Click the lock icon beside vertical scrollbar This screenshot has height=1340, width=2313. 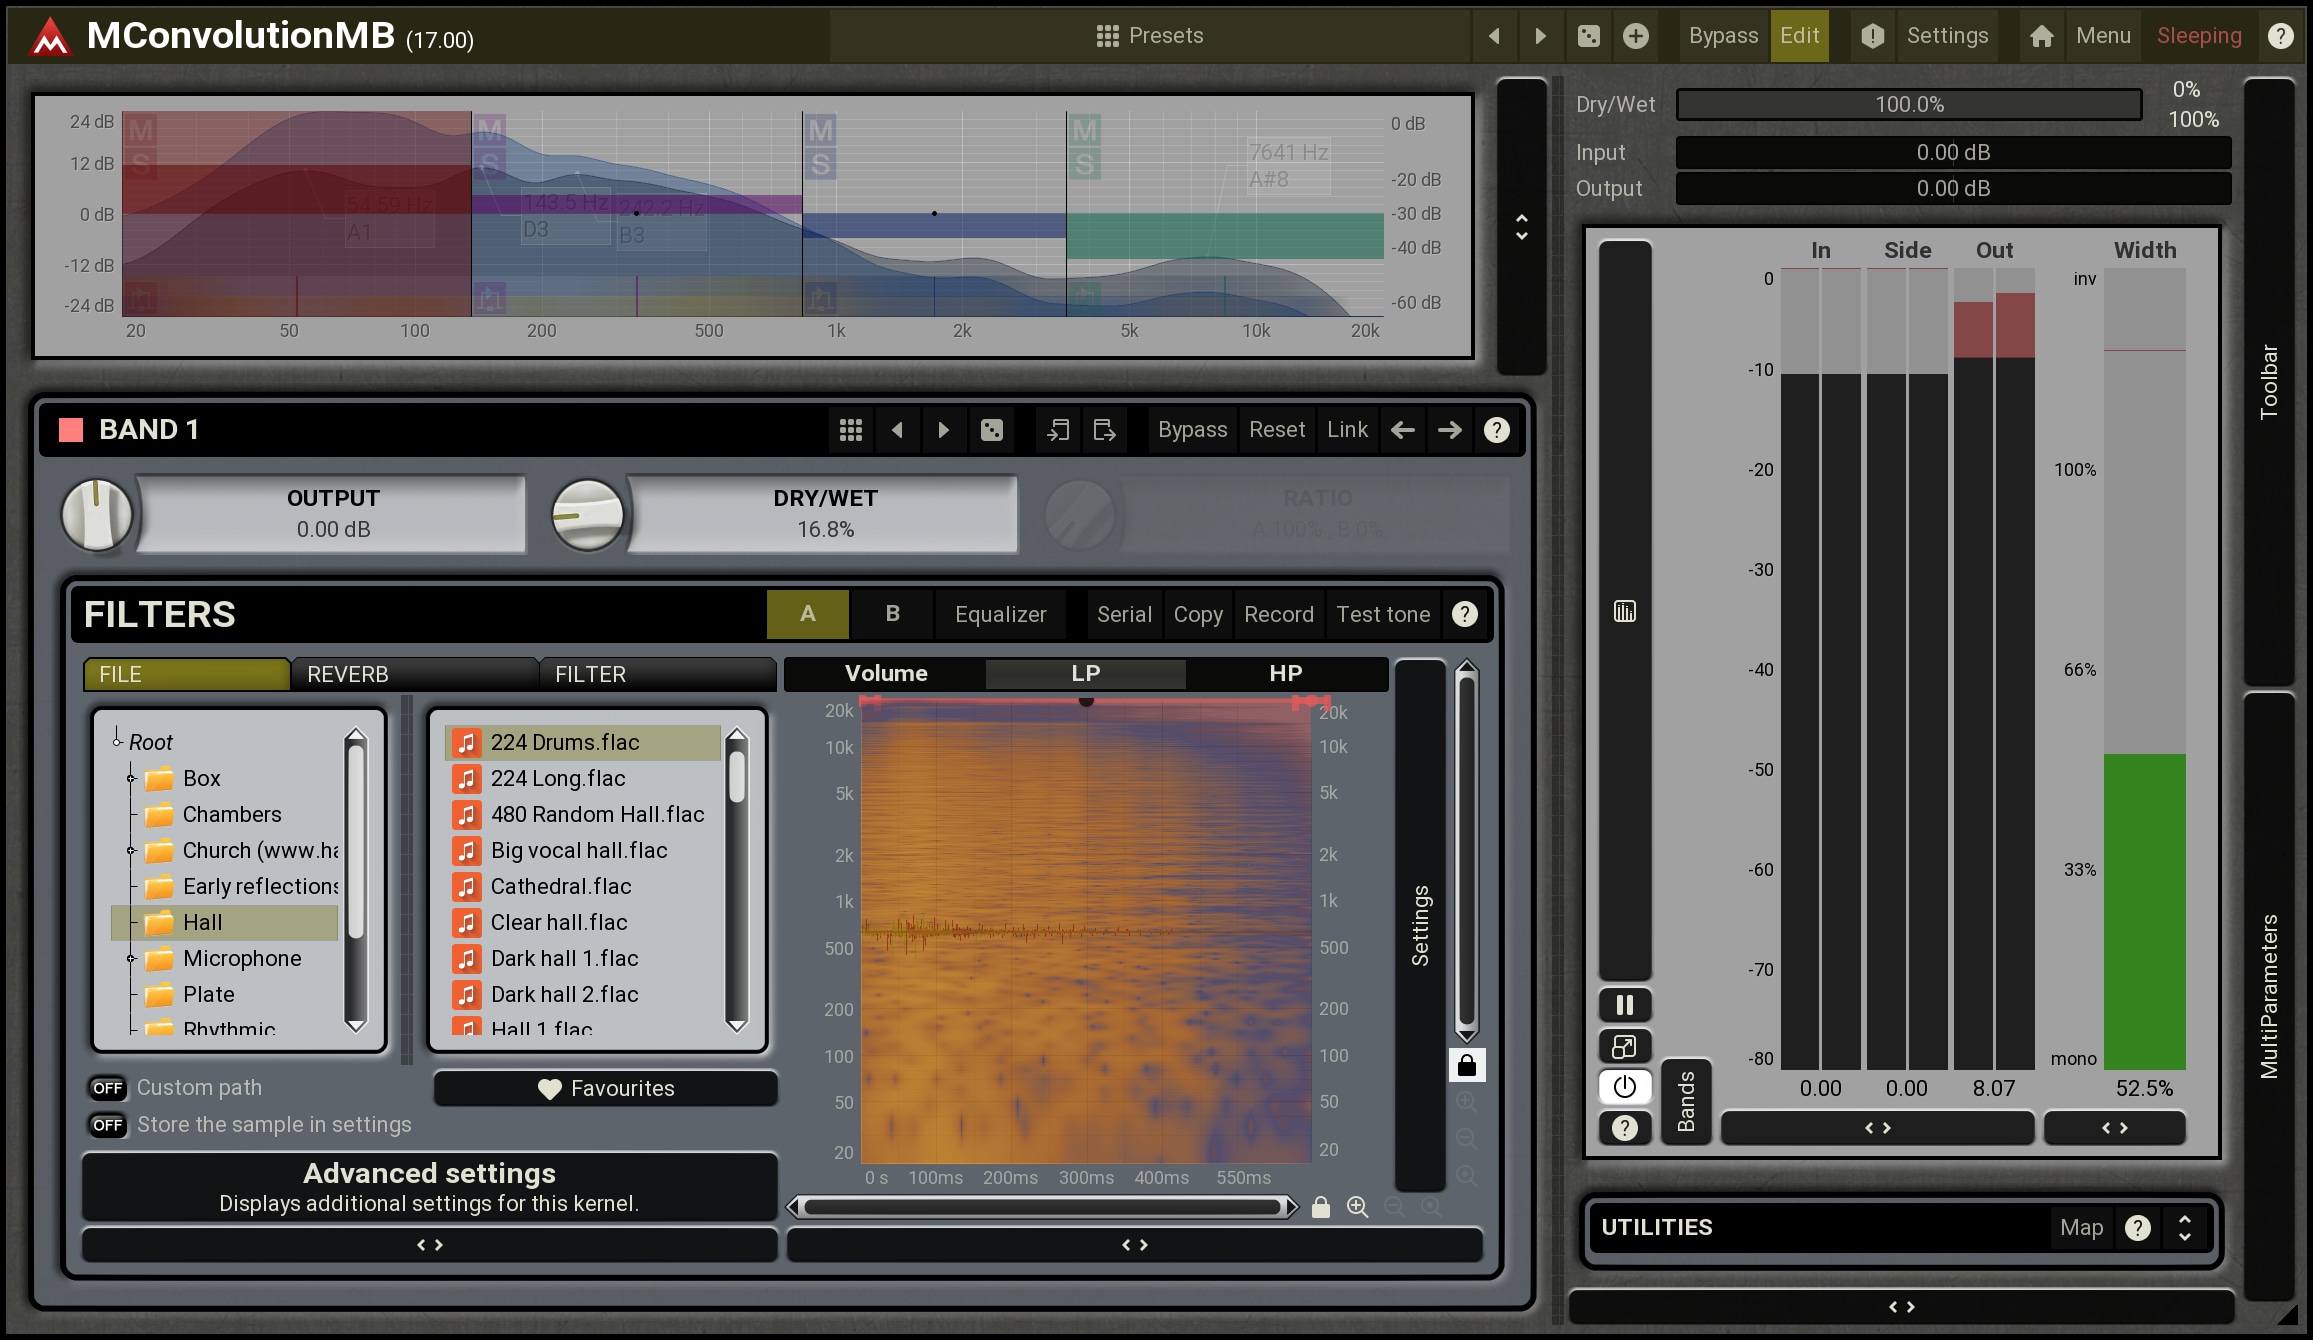[x=1466, y=1065]
